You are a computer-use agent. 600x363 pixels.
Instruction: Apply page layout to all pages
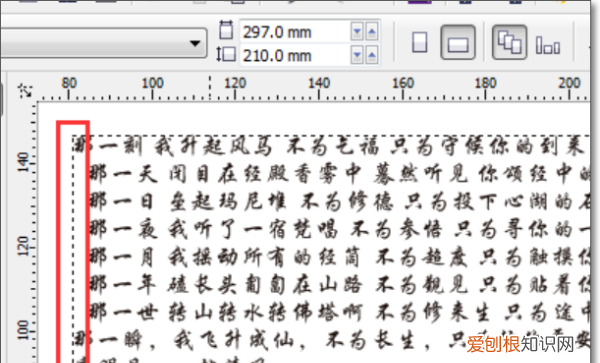click(509, 42)
